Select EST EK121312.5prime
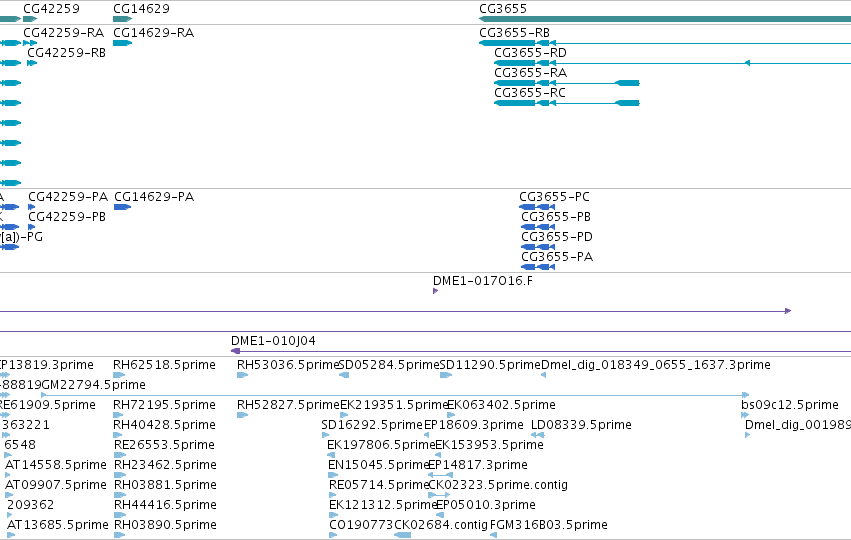This screenshot has width=851, height=540. pyautogui.click(x=383, y=505)
